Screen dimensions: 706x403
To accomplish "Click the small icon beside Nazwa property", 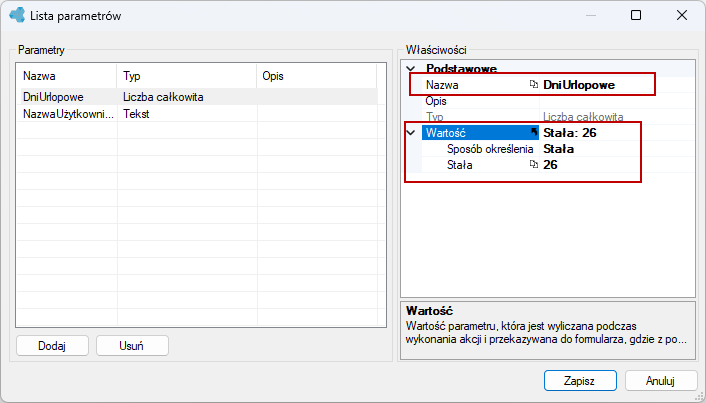I will 534,85.
